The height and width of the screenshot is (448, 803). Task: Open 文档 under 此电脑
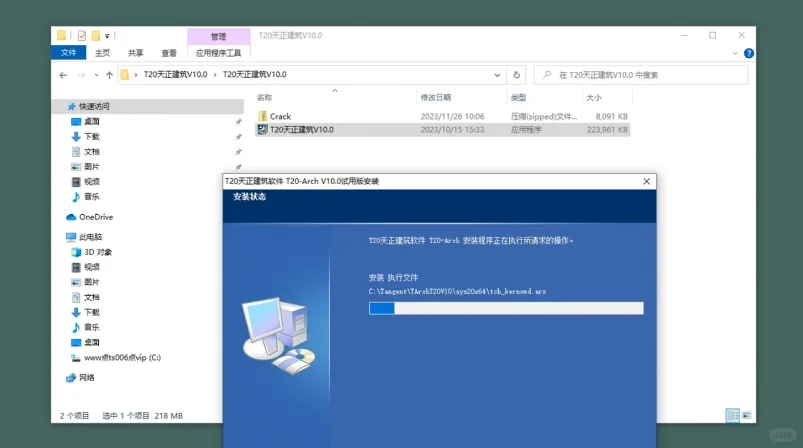pos(92,297)
